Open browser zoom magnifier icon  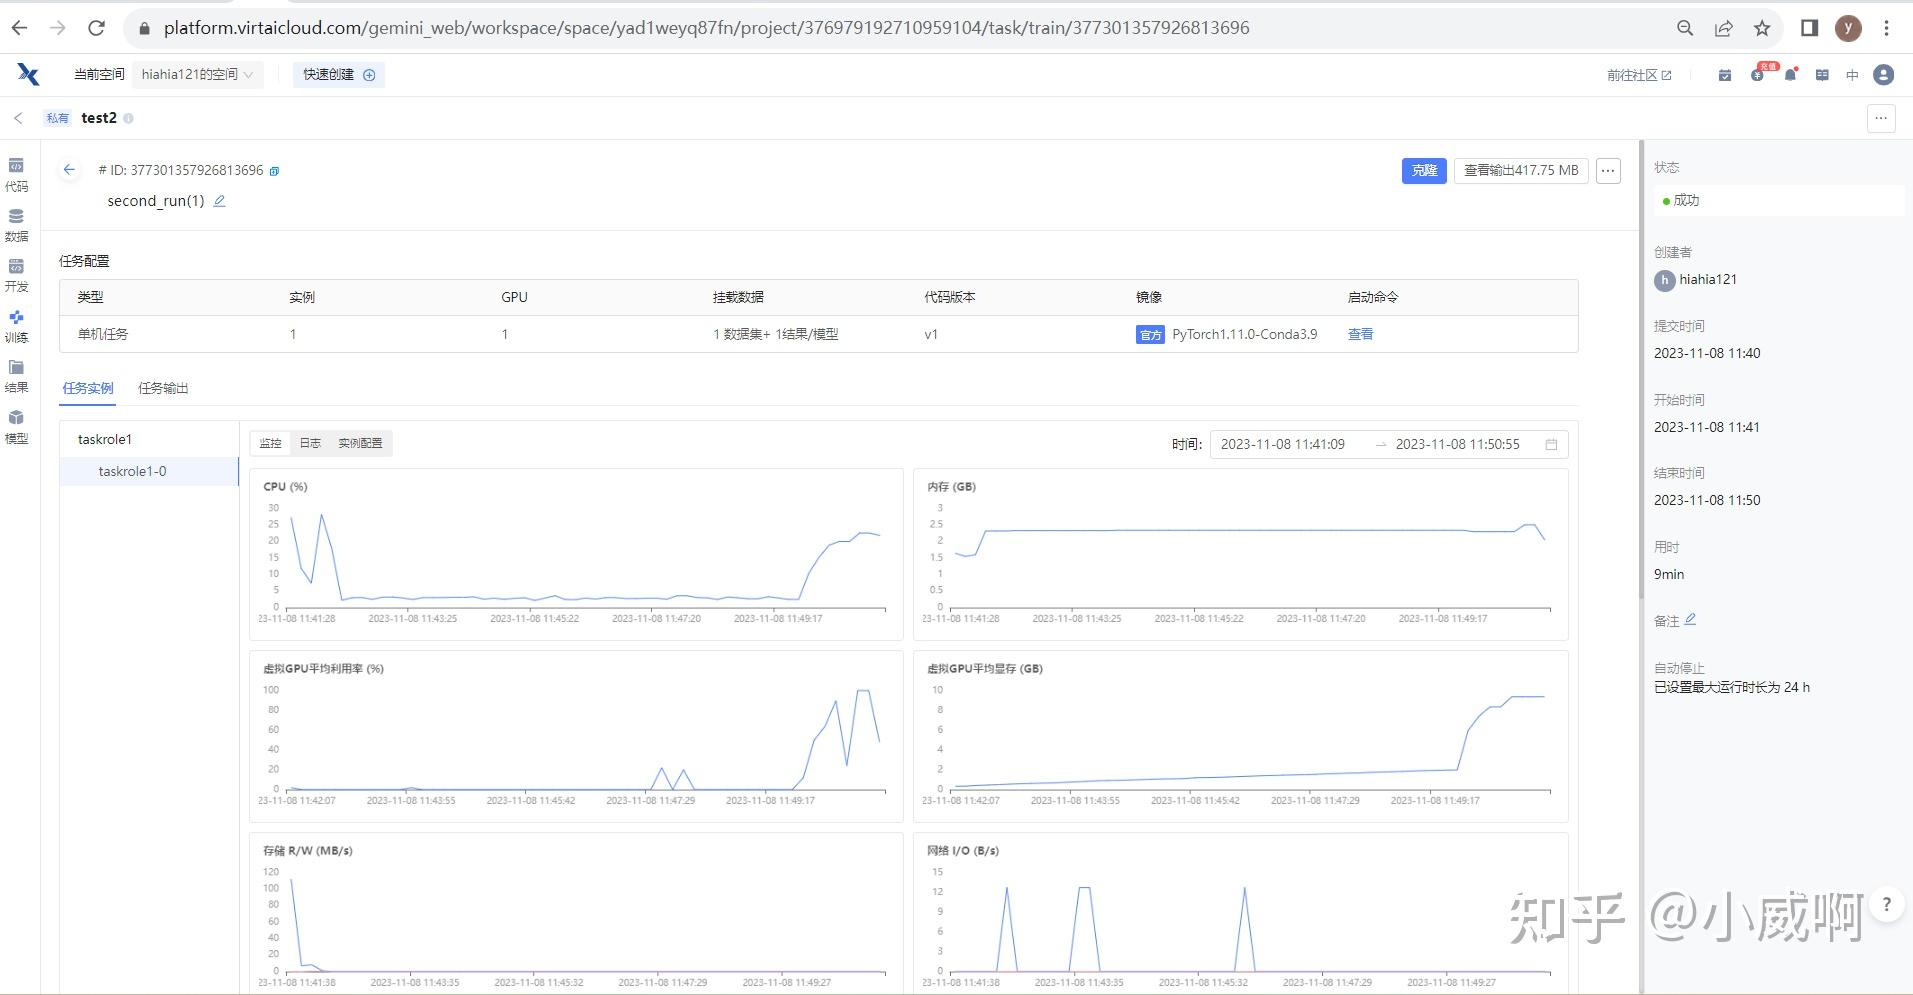(1685, 28)
